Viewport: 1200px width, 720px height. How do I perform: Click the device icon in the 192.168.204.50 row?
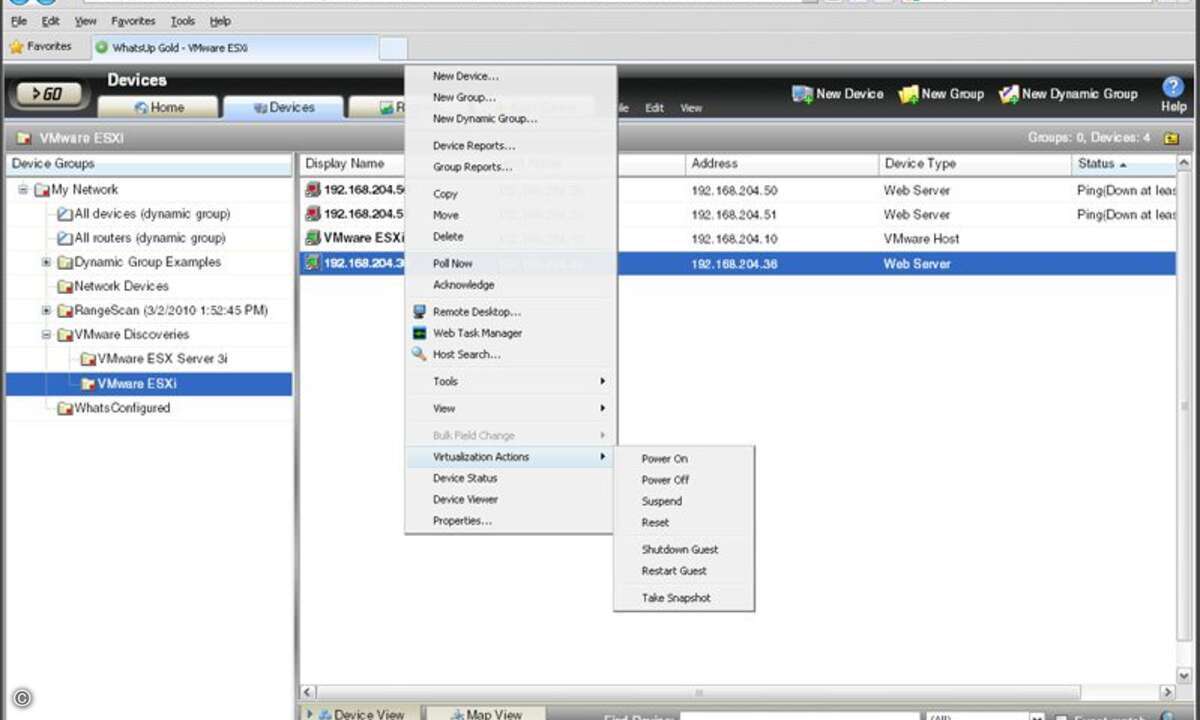click(x=313, y=189)
